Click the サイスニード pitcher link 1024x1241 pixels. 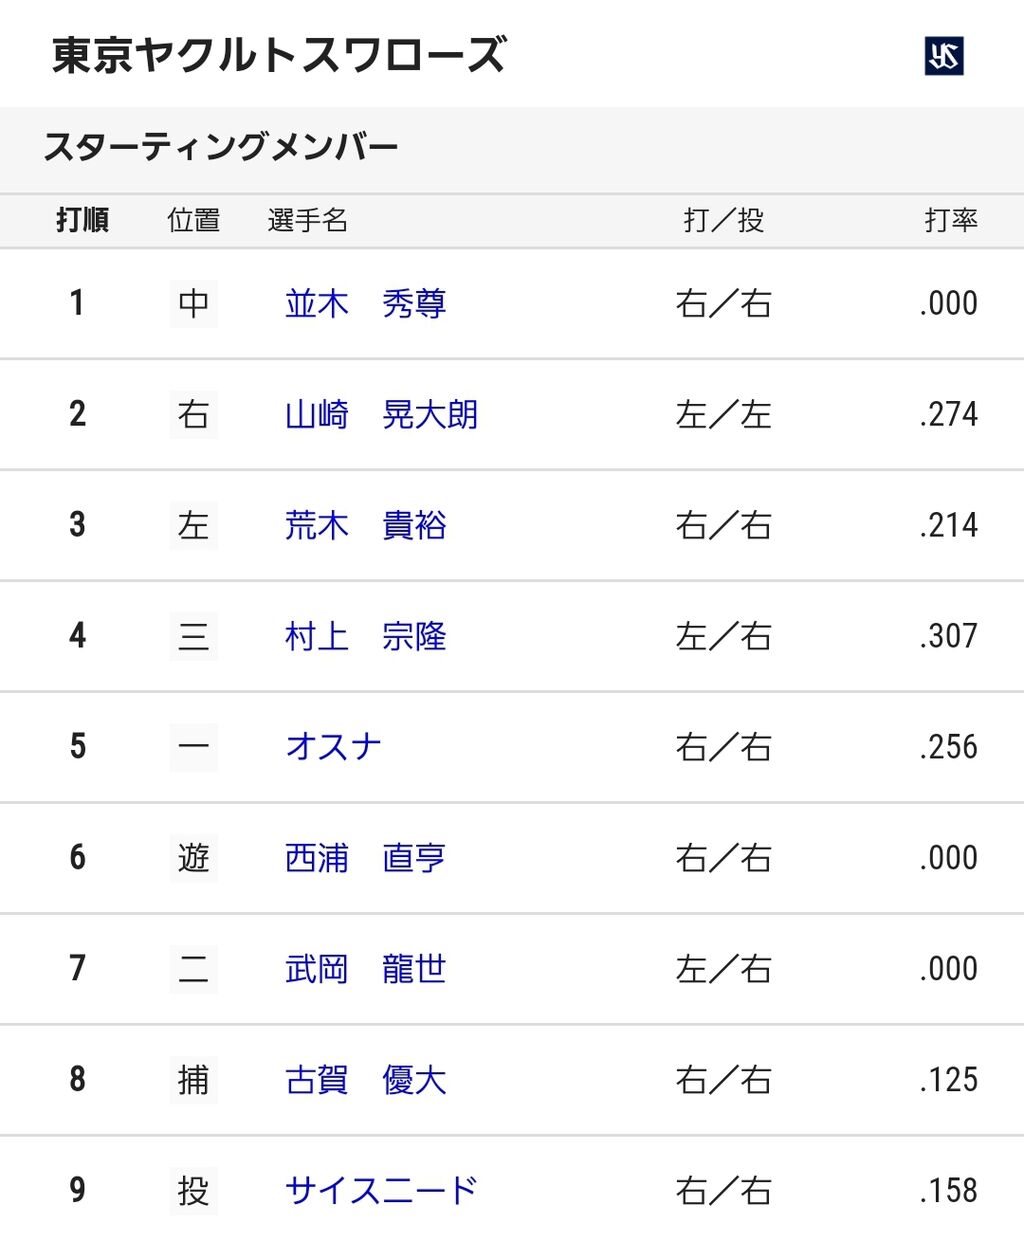[x=381, y=1191]
